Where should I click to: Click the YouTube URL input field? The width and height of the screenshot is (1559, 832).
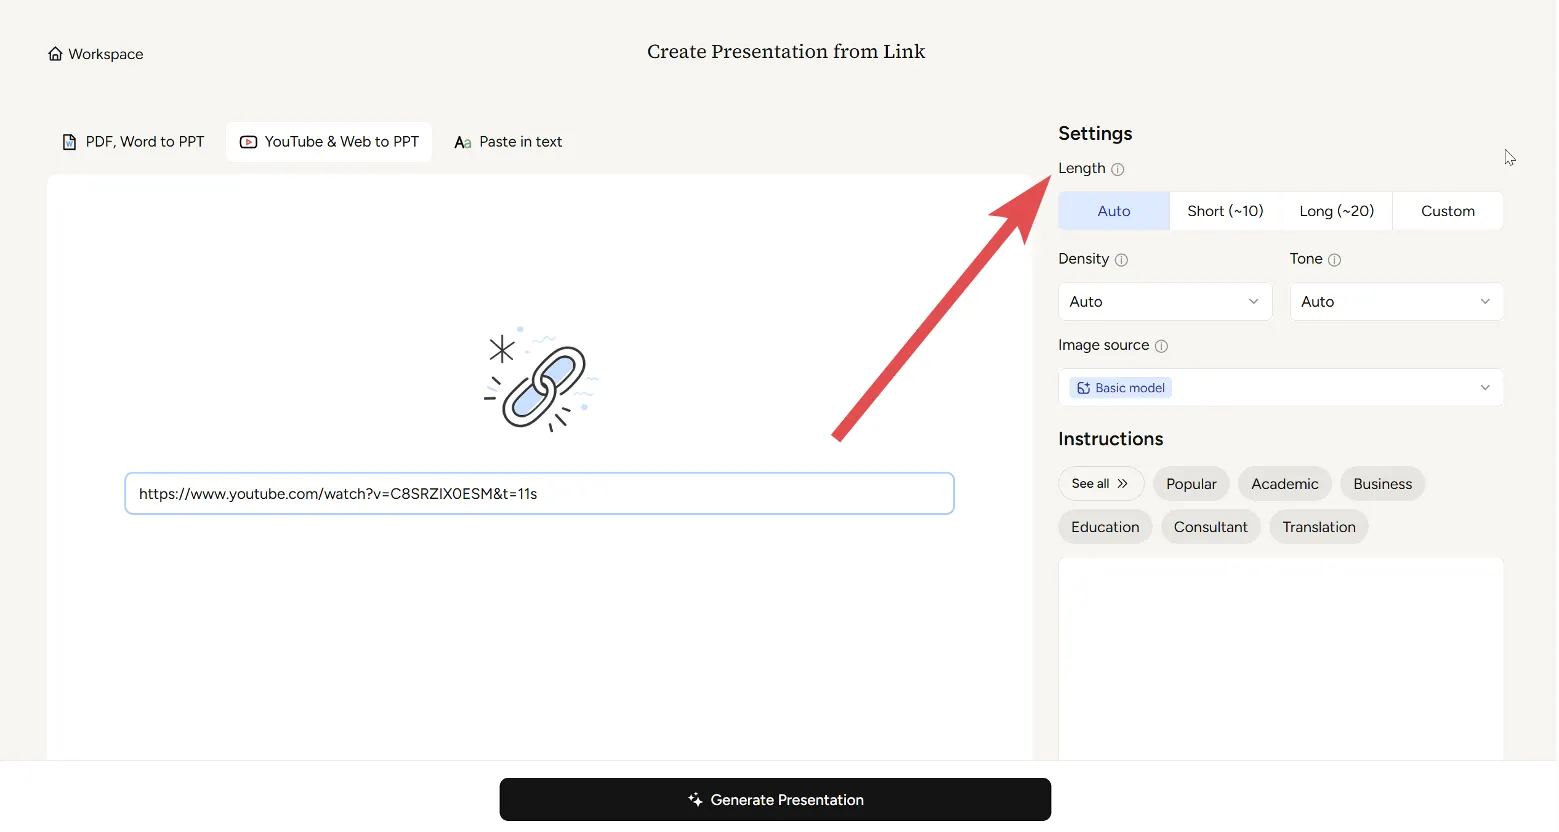click(x=539, y=494)
